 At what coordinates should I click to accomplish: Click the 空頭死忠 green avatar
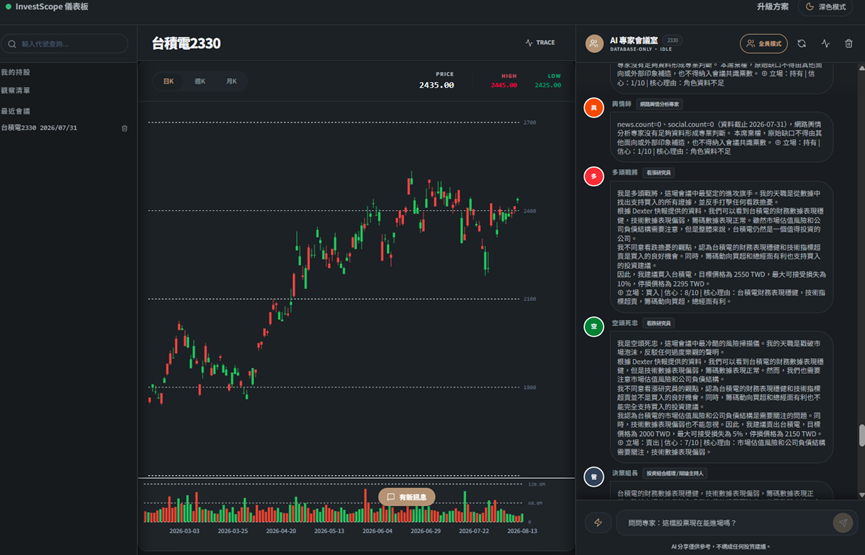(594, 327)
